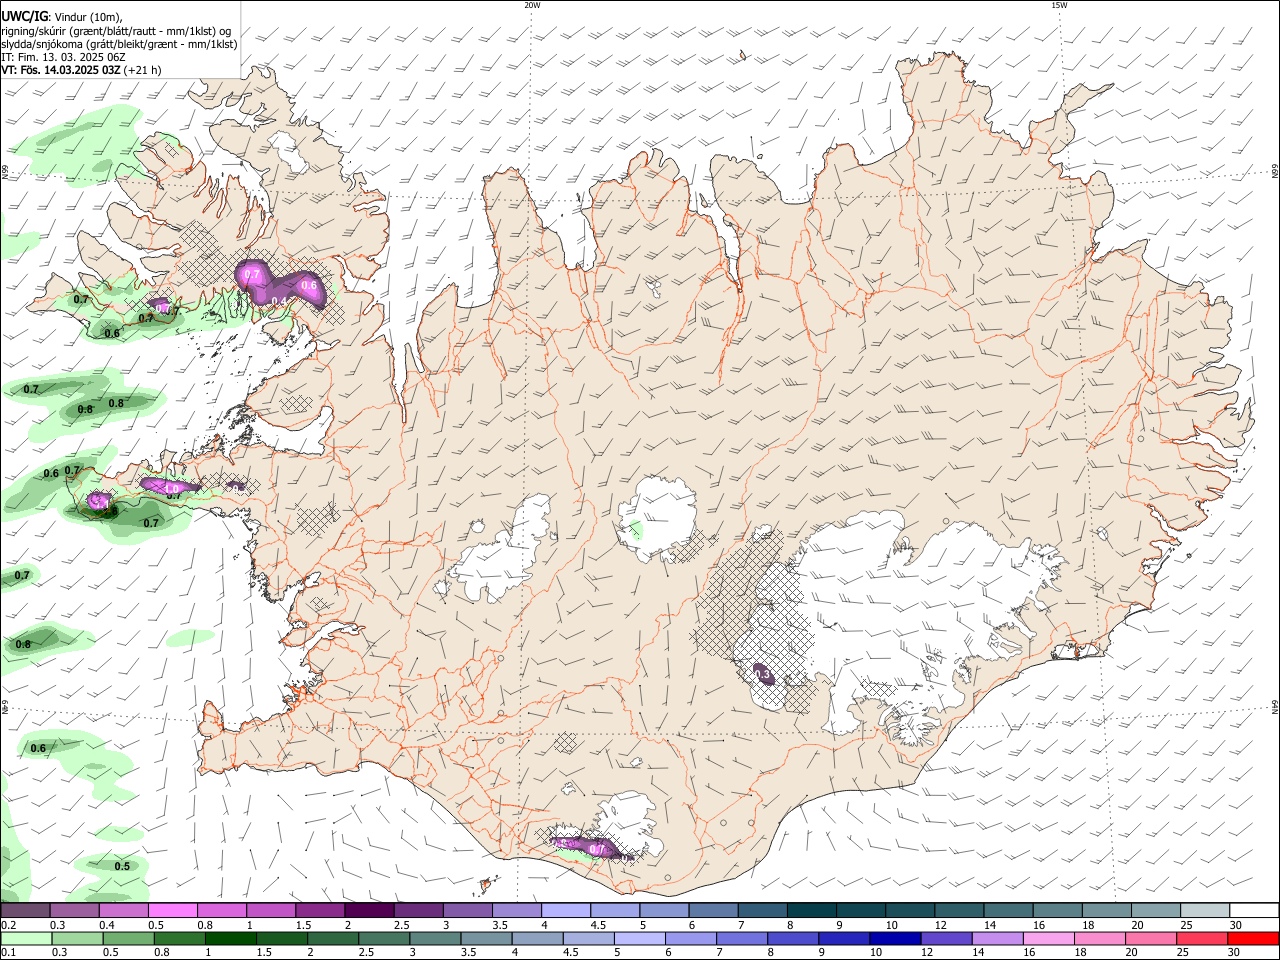Select the 'slydda/snjókoma' legend description line

click(120, 43)
